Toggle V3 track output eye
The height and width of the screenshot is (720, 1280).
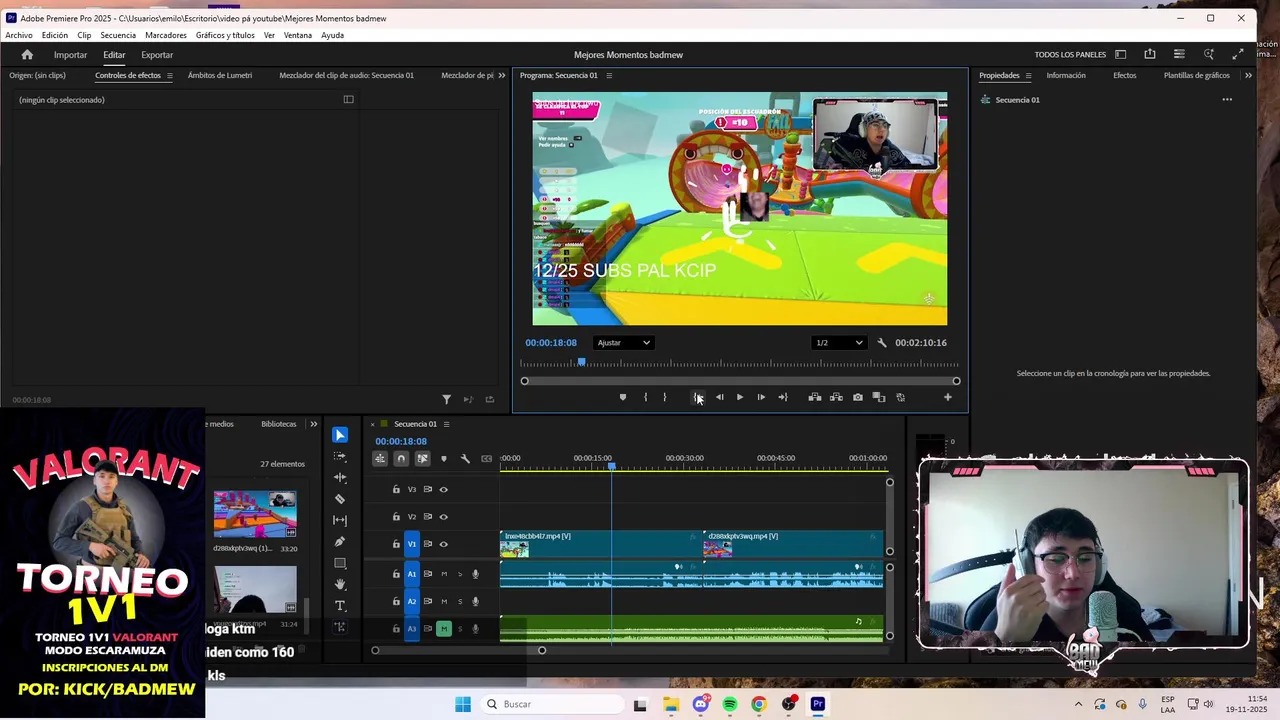pyautogui.click(x=443, y=490)
